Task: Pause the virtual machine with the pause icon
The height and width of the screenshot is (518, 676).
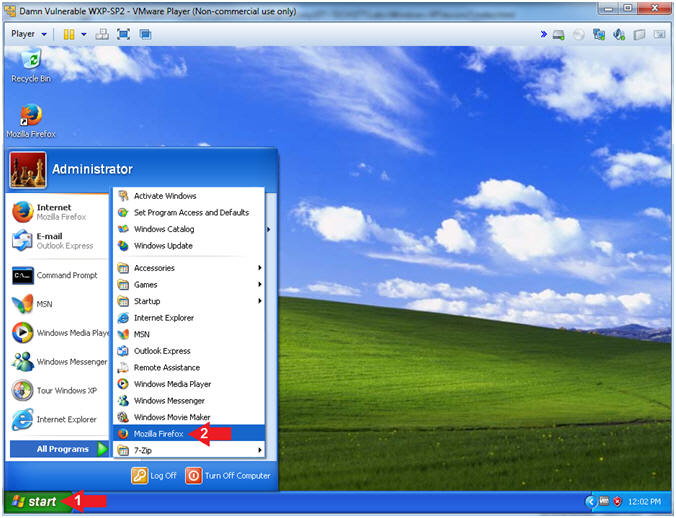Action: coord(69,34)
